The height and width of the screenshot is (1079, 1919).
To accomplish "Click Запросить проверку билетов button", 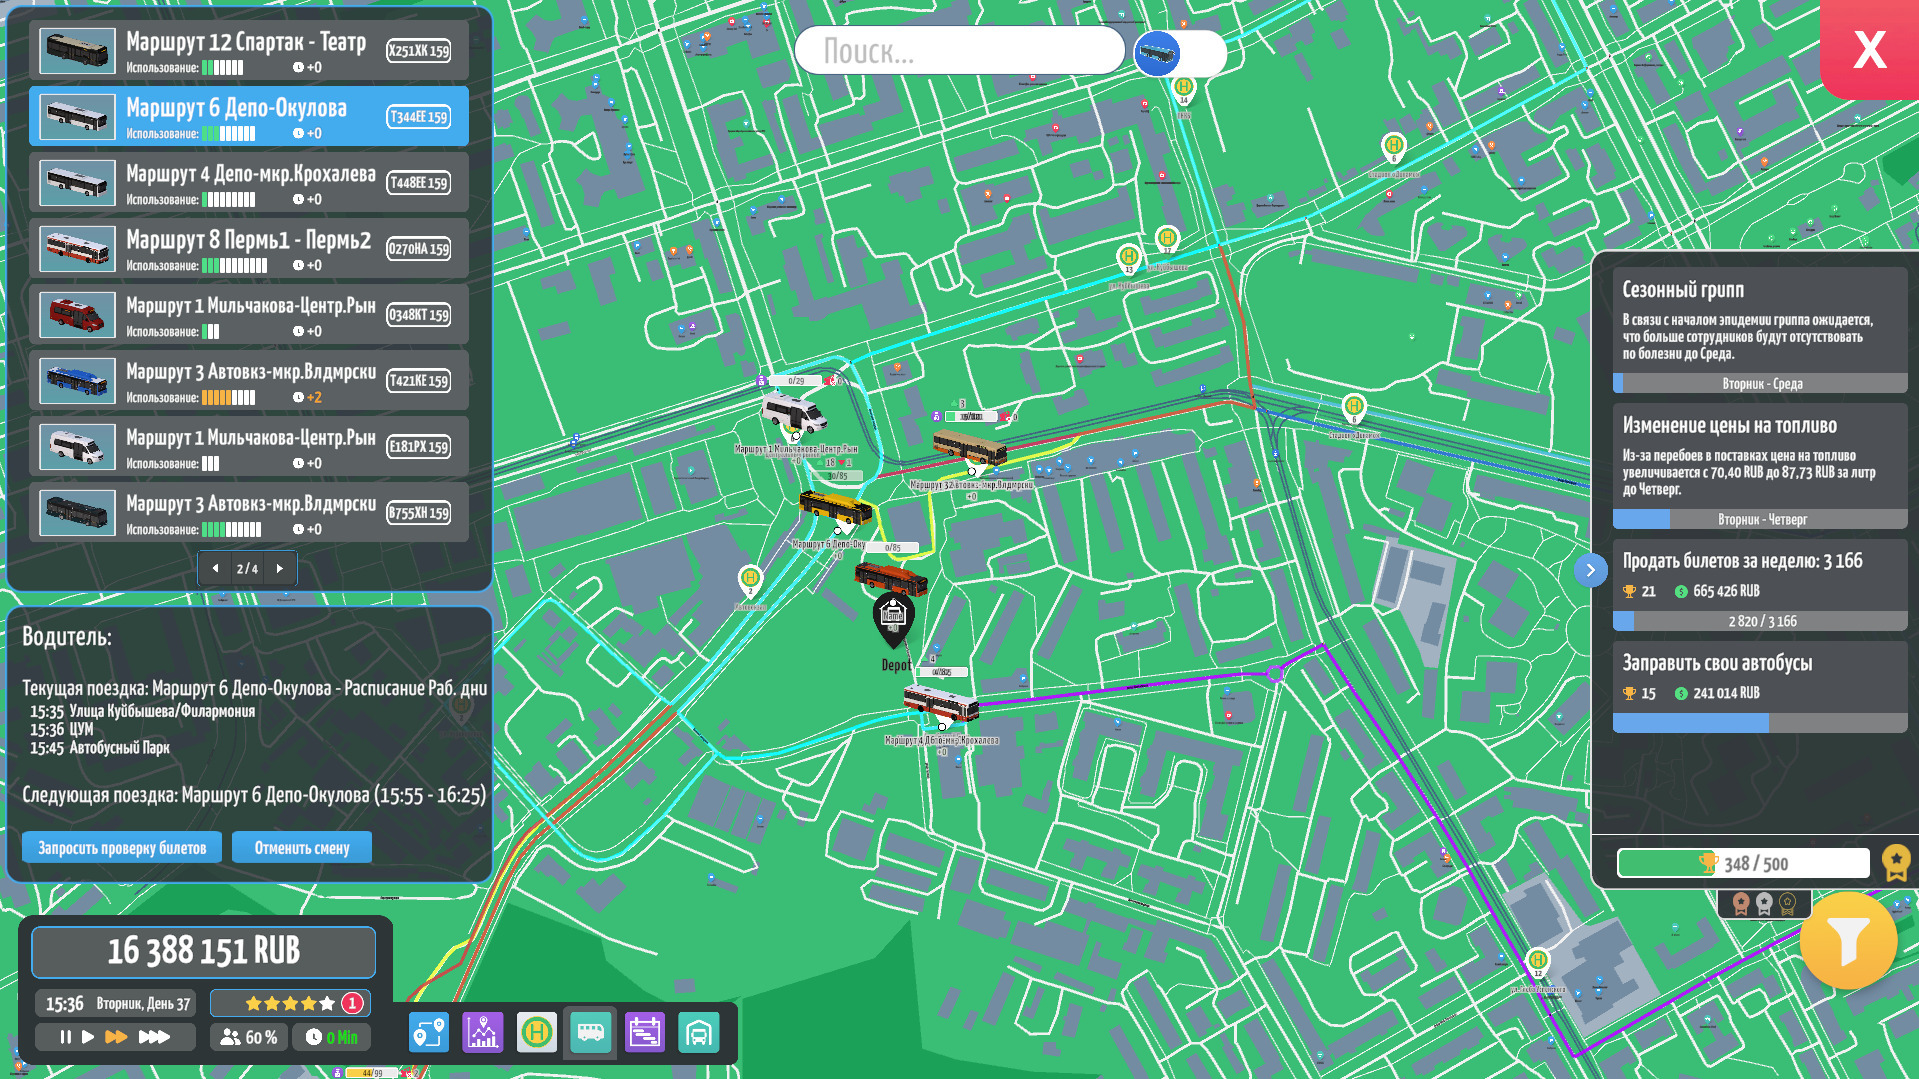I will click(122, 848).
